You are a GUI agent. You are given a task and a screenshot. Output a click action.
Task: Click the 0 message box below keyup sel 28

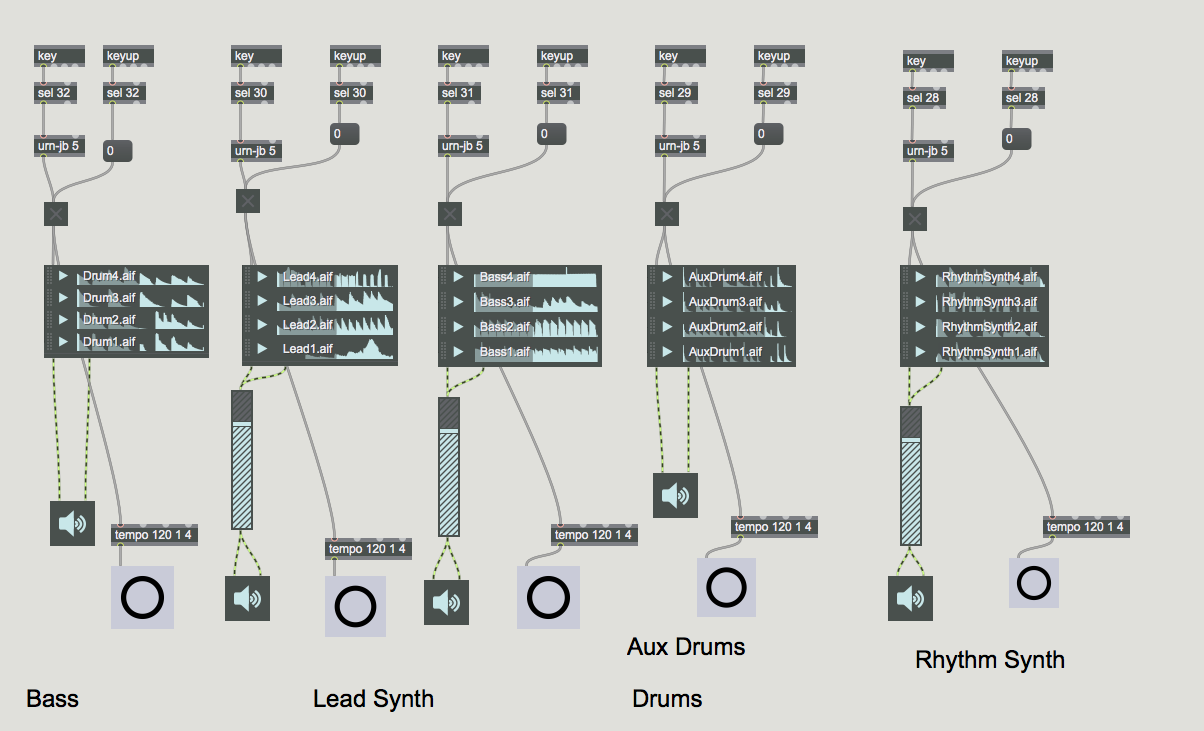pos(1018,139)
